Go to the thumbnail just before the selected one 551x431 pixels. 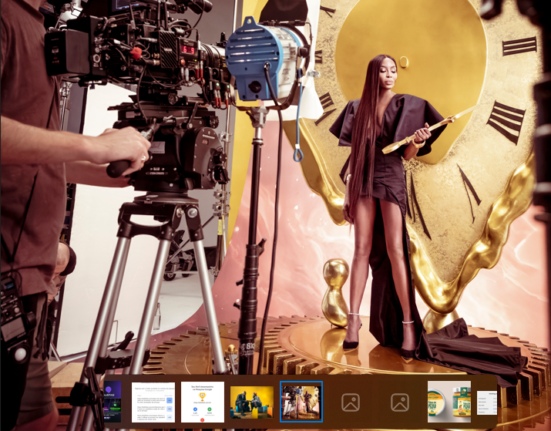[252, 402]
